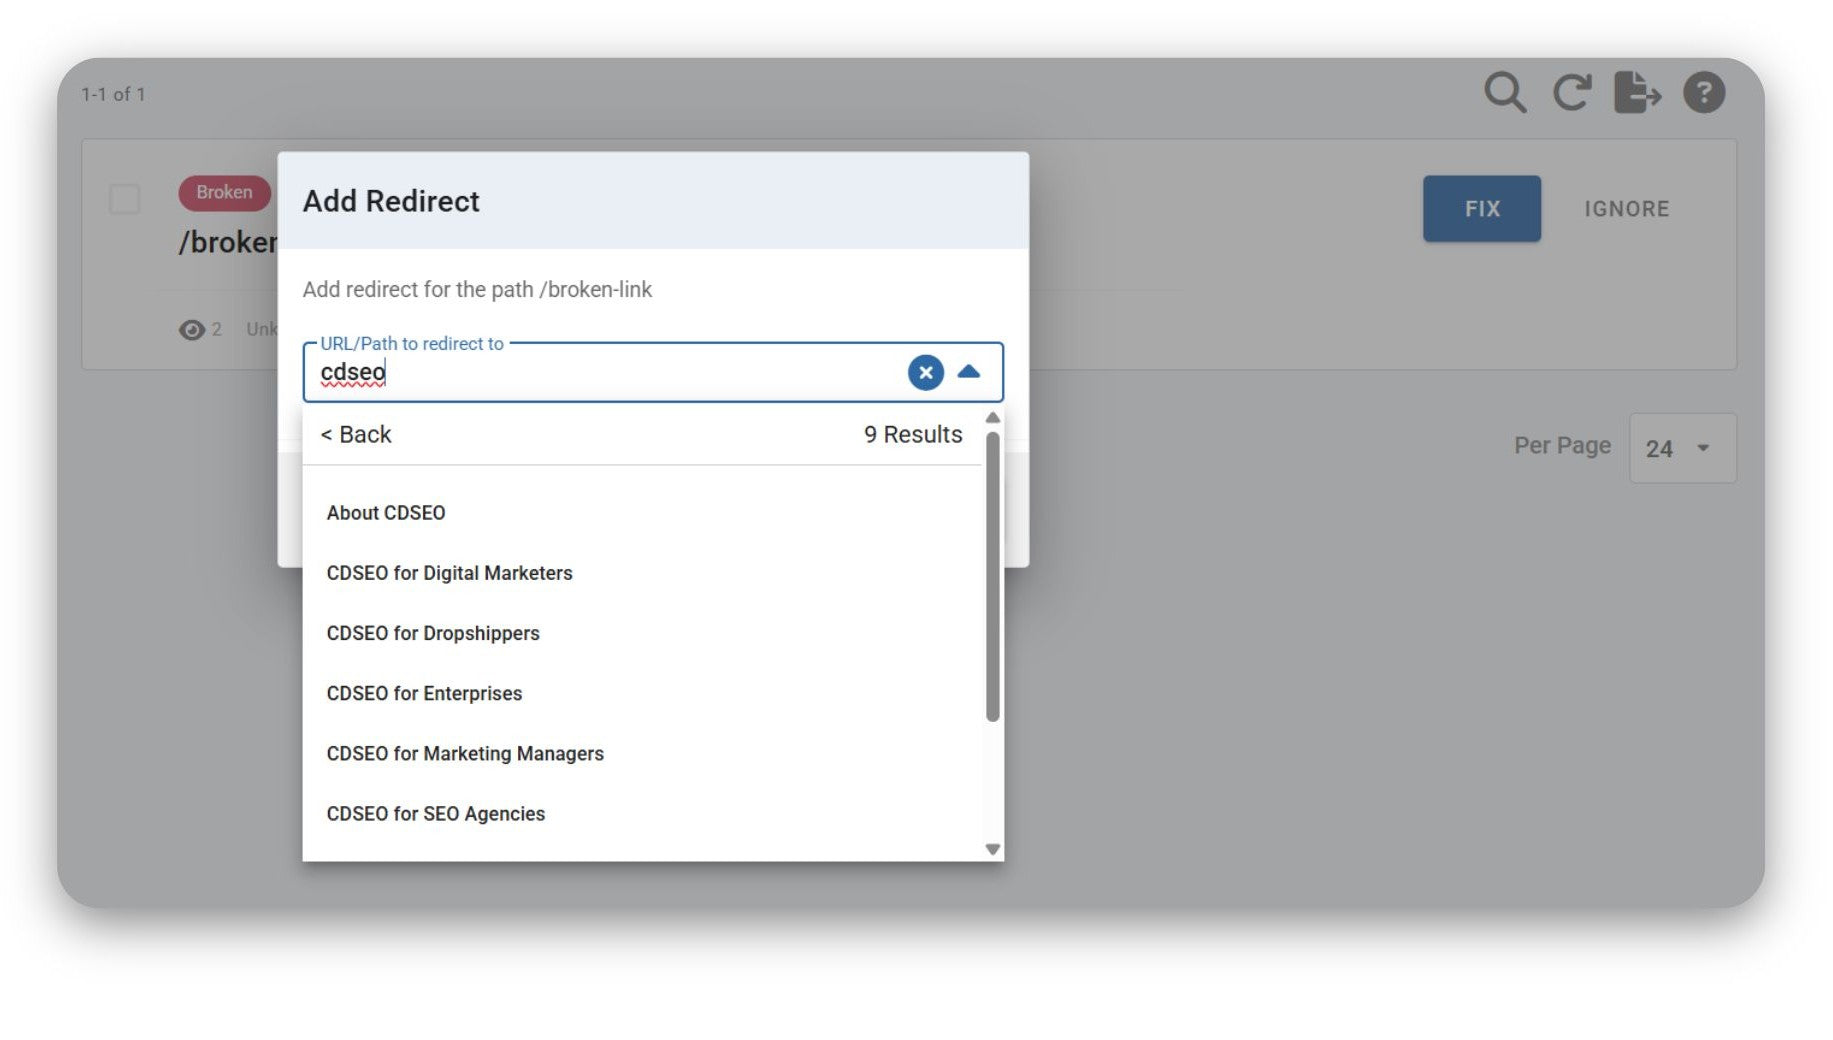The image size is (1833, 1040).
Task: Click the eye views icon
Action: tap(191, 330)
